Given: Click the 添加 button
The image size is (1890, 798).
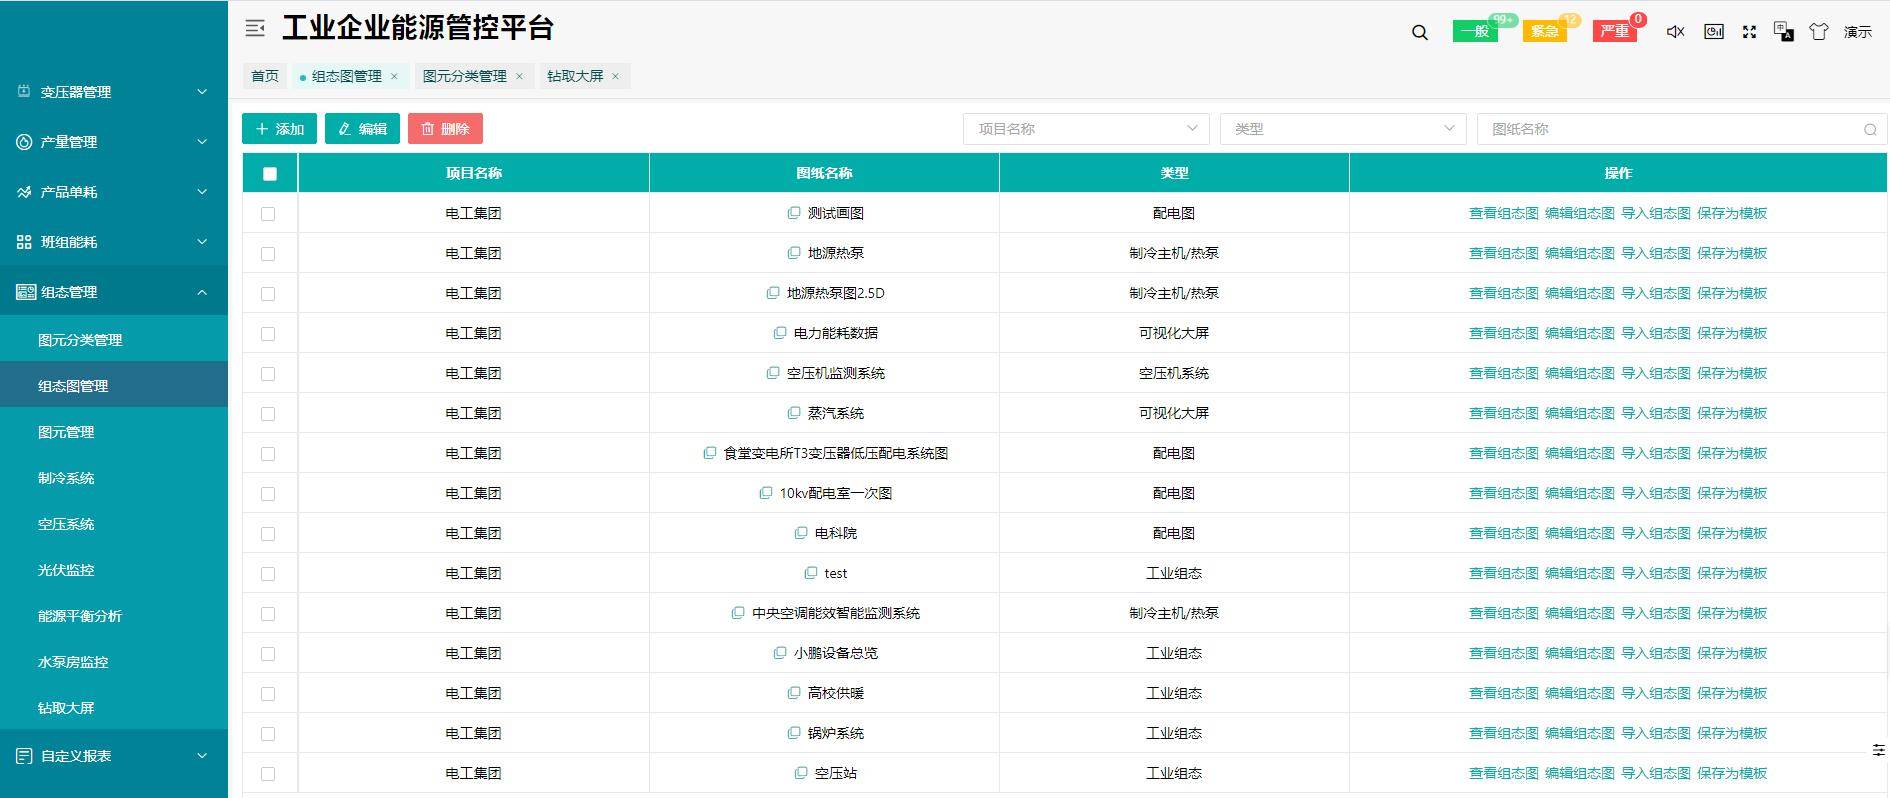Looking at the screenshot, I should coord(280,129).
